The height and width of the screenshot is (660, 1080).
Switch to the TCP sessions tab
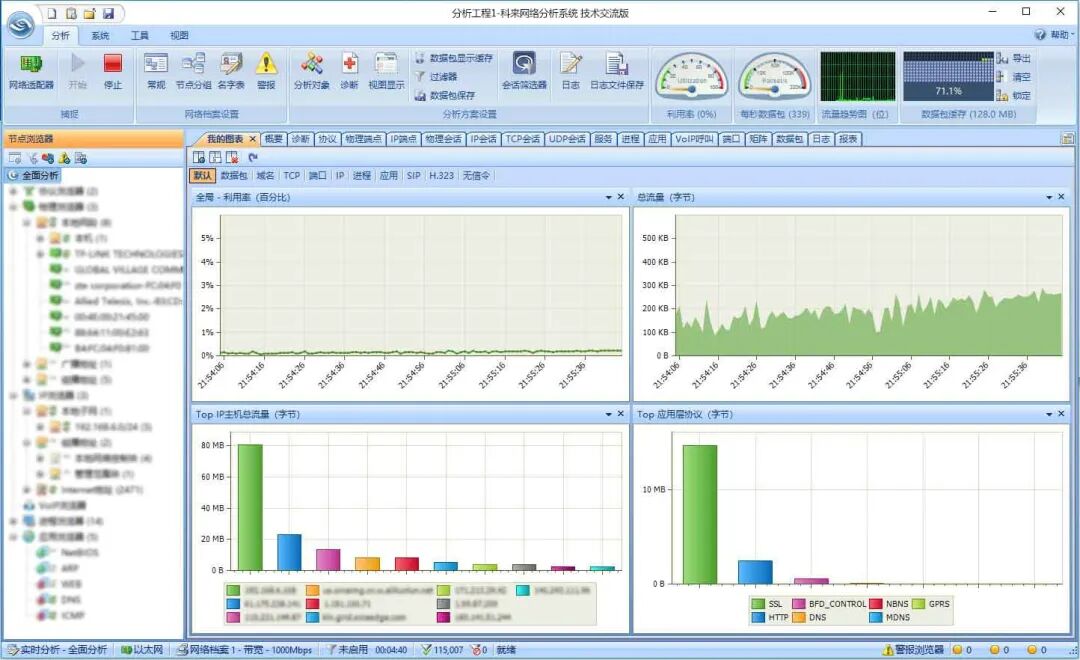pyautogui.click(x=522, y=138)
